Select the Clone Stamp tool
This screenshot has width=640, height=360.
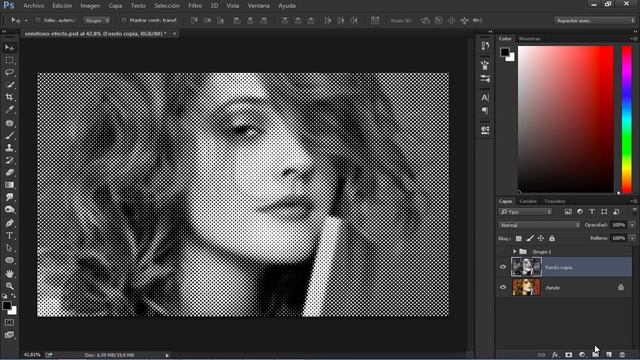coord(9,148)
